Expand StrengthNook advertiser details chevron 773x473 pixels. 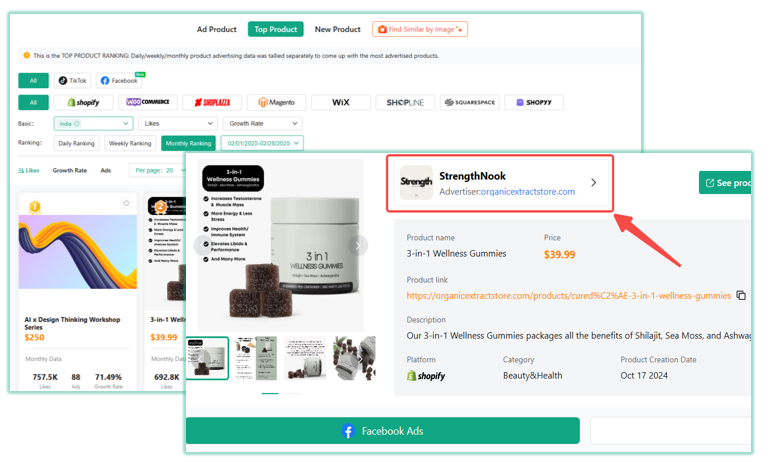(594, 182)
